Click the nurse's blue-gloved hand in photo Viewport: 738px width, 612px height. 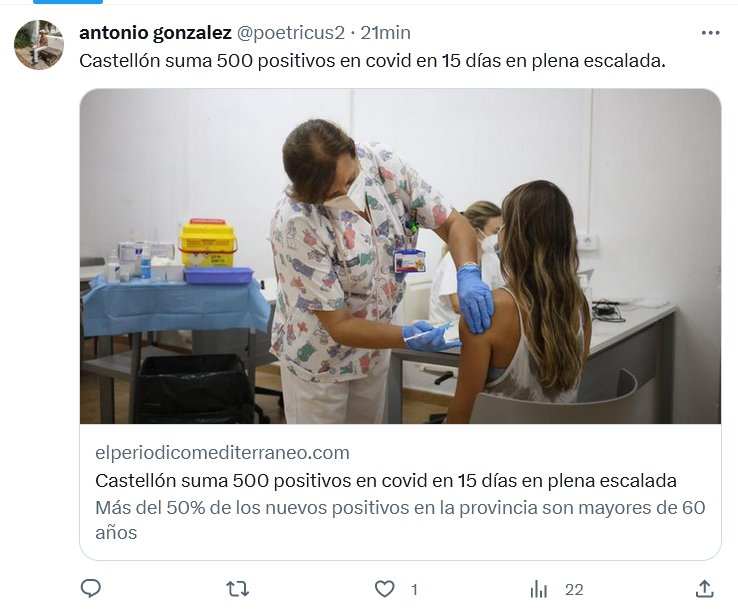point(474,297)
